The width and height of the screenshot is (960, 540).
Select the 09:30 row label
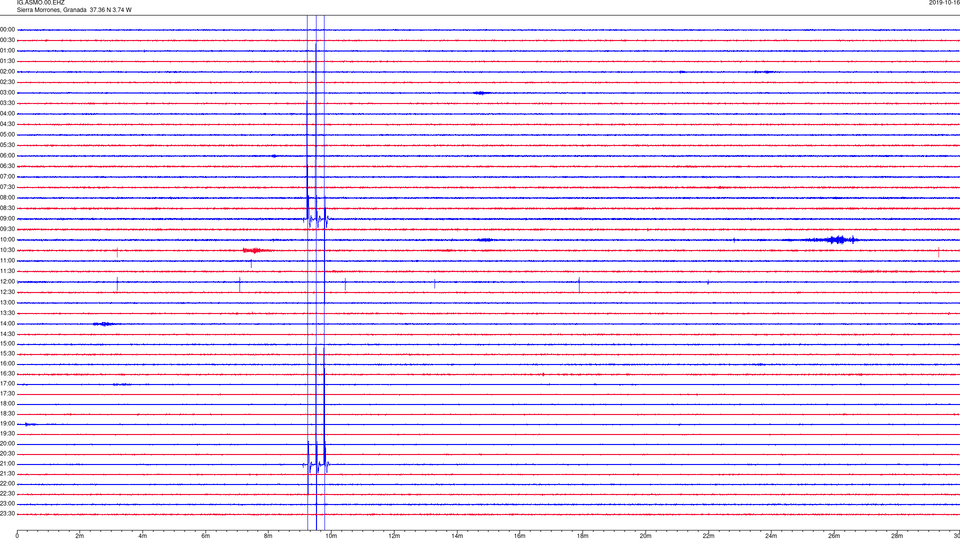(7, 229)
